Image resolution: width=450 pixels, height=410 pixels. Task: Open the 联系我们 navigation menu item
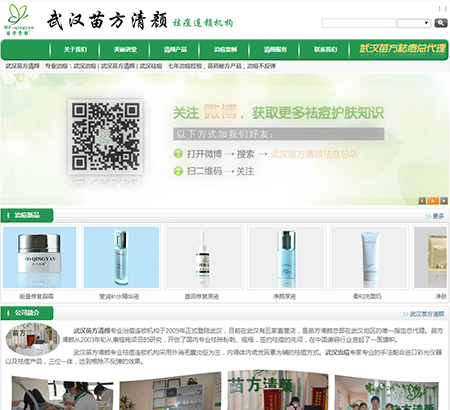click(325, 50)
